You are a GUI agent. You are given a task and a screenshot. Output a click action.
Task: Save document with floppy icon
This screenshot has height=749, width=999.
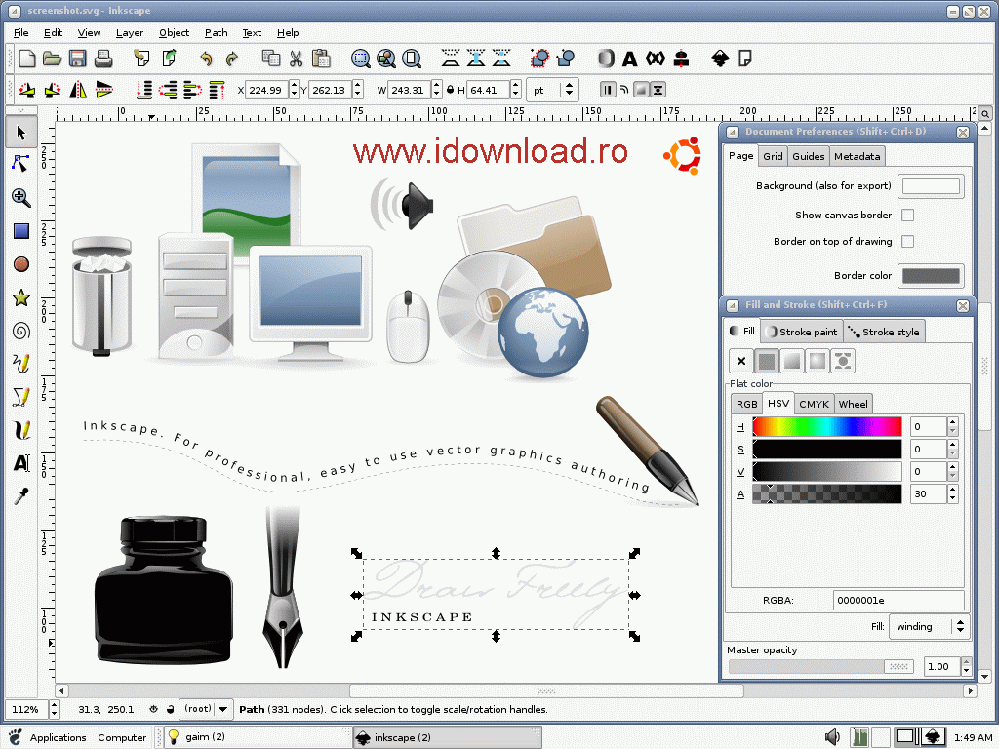[x=78, y=59]
